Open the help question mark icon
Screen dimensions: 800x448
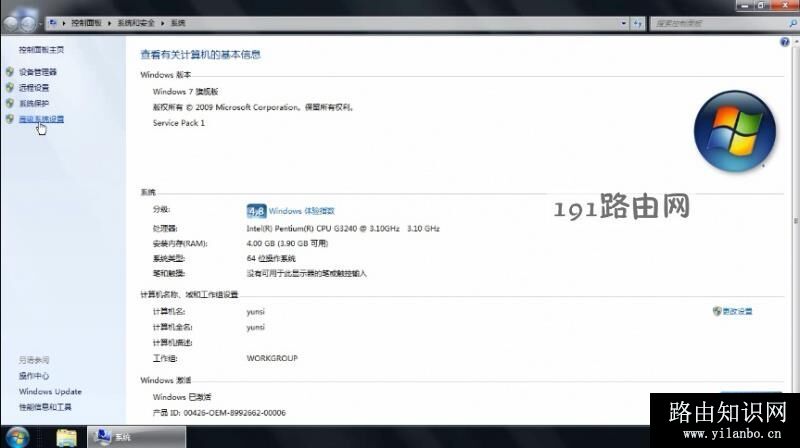click(x=785, y=42)
